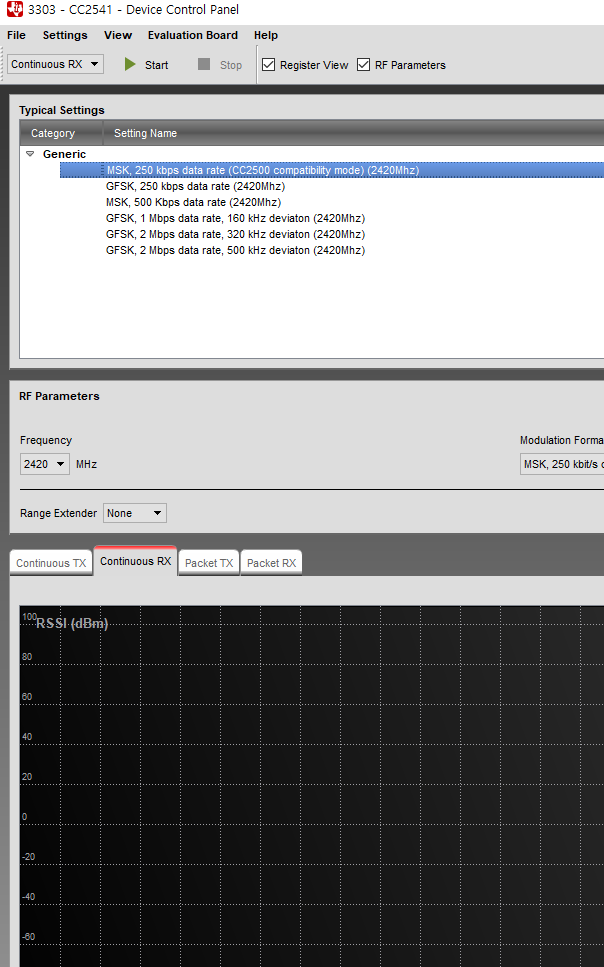604x967 pixels.
Task: Select GFSK 2 Mbps 500 kHz deviation setting
Action: click(x=235, y=250)
